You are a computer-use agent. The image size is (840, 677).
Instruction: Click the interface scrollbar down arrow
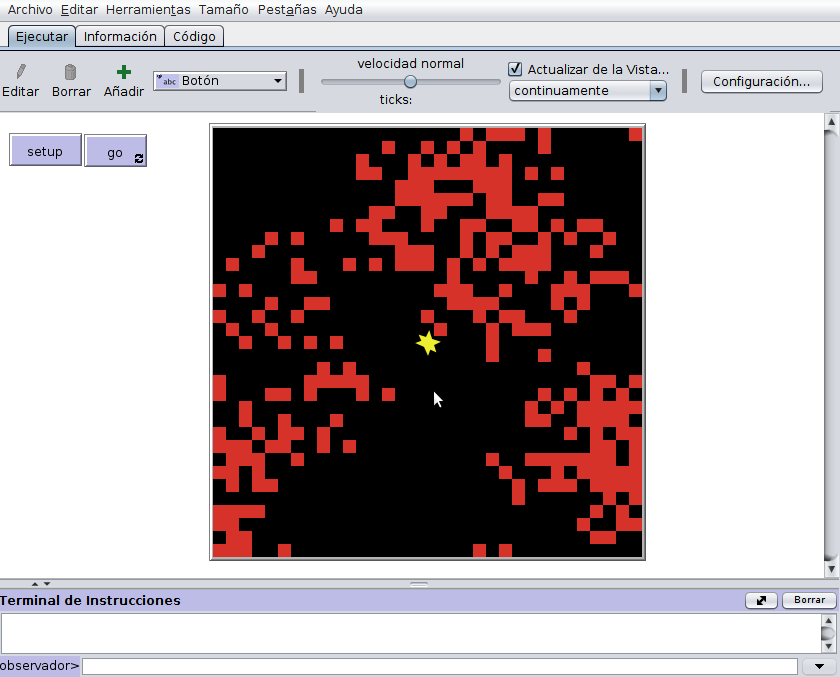[x=831, y=569]
